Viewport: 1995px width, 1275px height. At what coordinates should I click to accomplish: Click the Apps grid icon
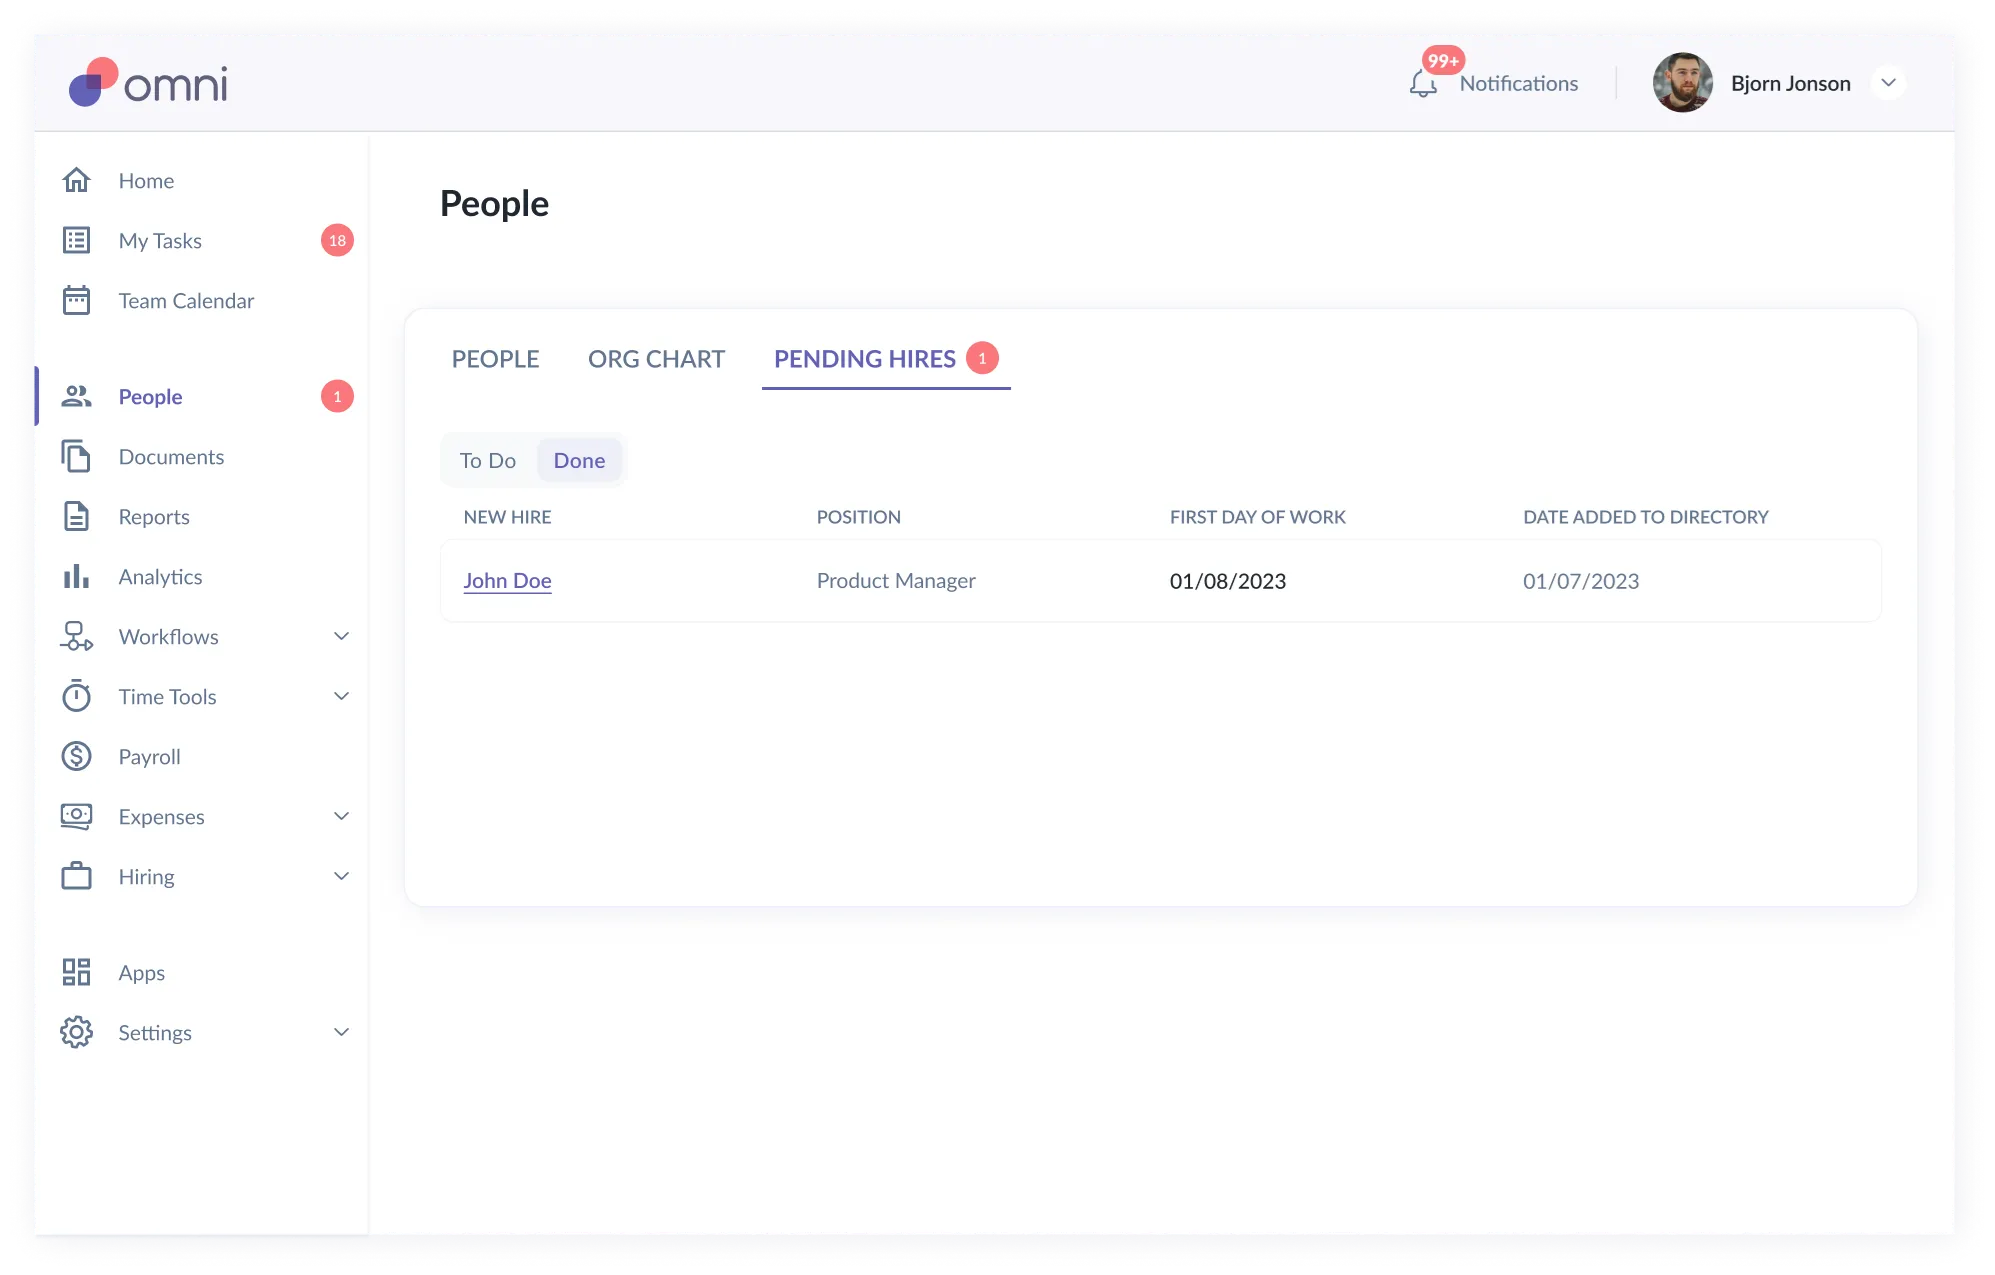(x=76, y=973)
